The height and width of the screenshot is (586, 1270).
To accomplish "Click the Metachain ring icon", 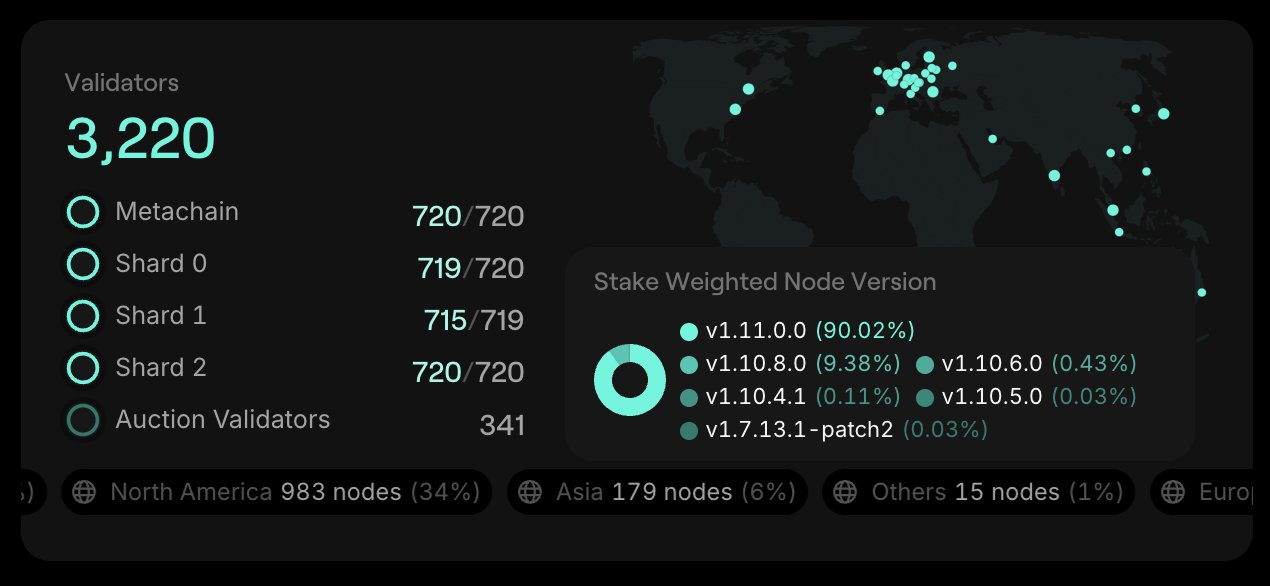I will pos(83,212).
